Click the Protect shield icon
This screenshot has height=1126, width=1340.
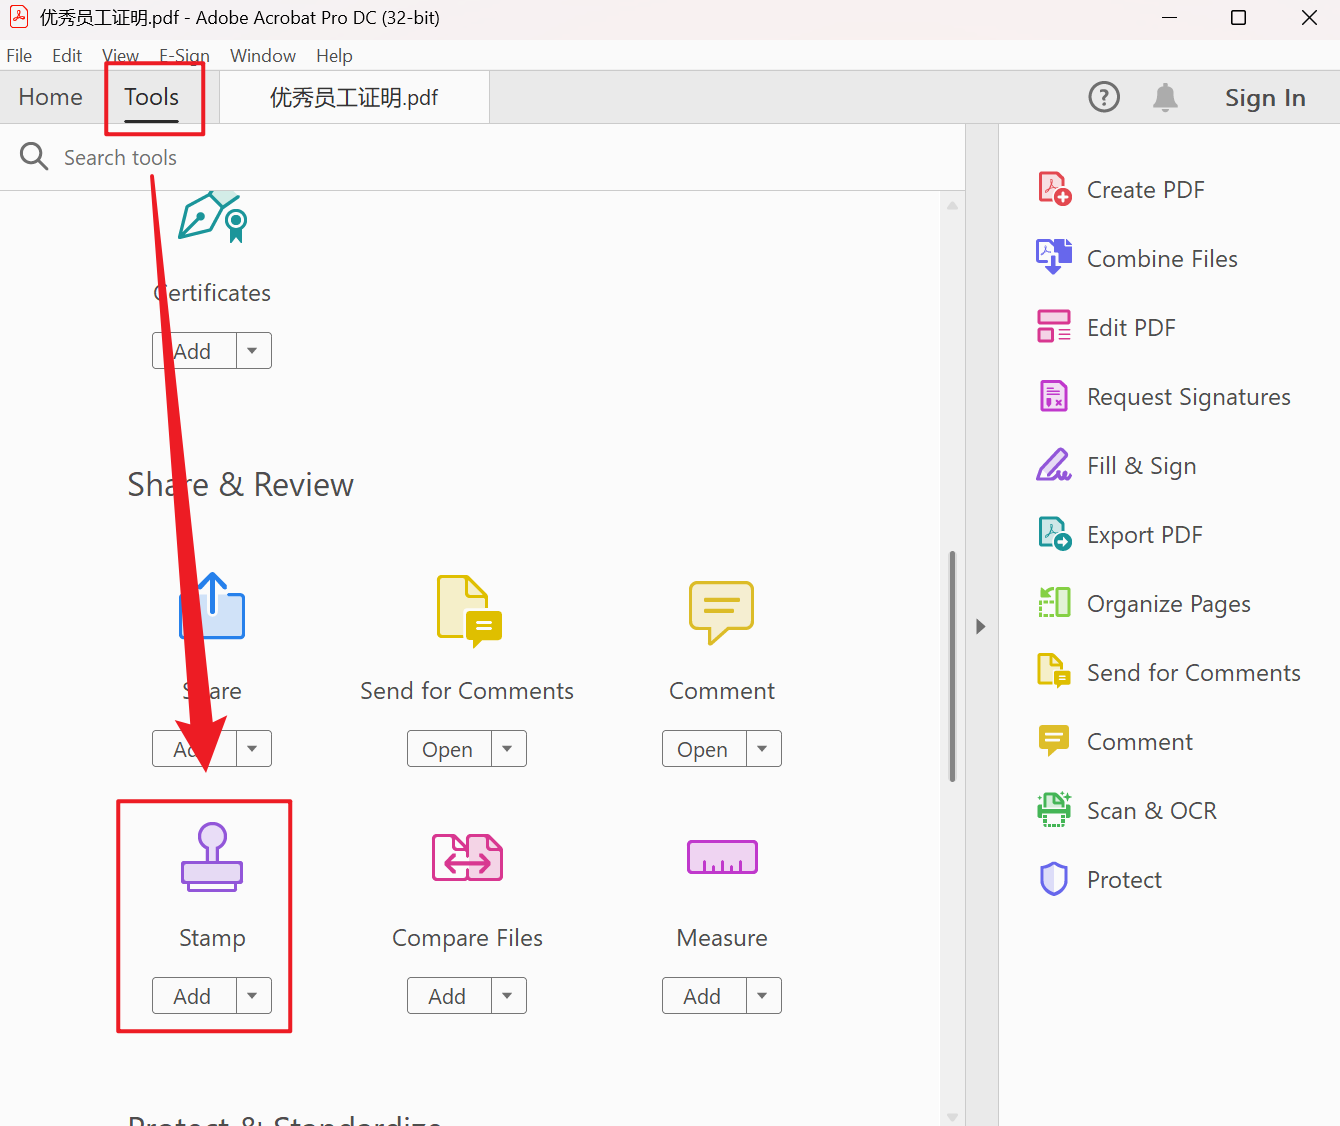[x=1054, y=879]
